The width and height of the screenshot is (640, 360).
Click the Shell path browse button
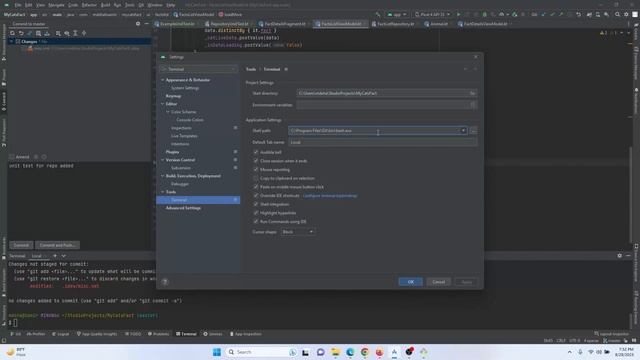[x=473, y=131]
